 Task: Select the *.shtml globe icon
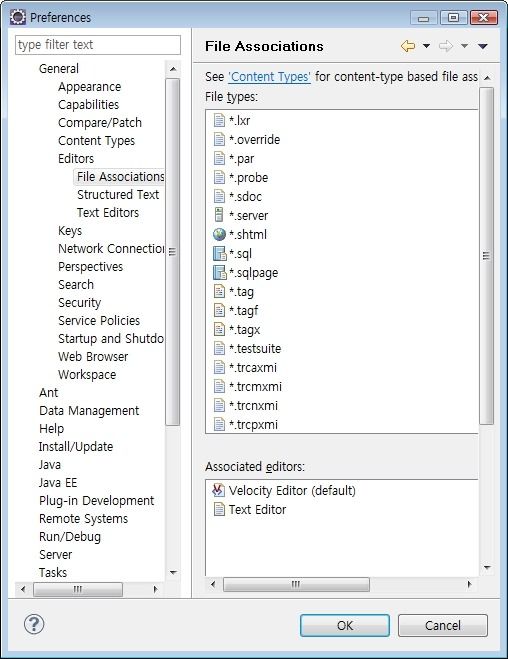219,234
